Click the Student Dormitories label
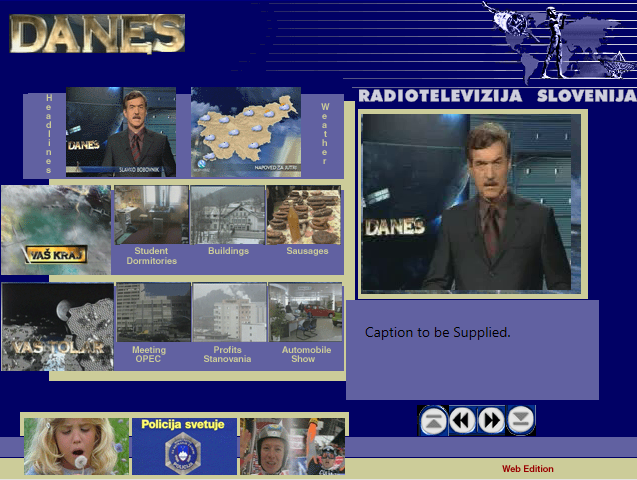 152,256
